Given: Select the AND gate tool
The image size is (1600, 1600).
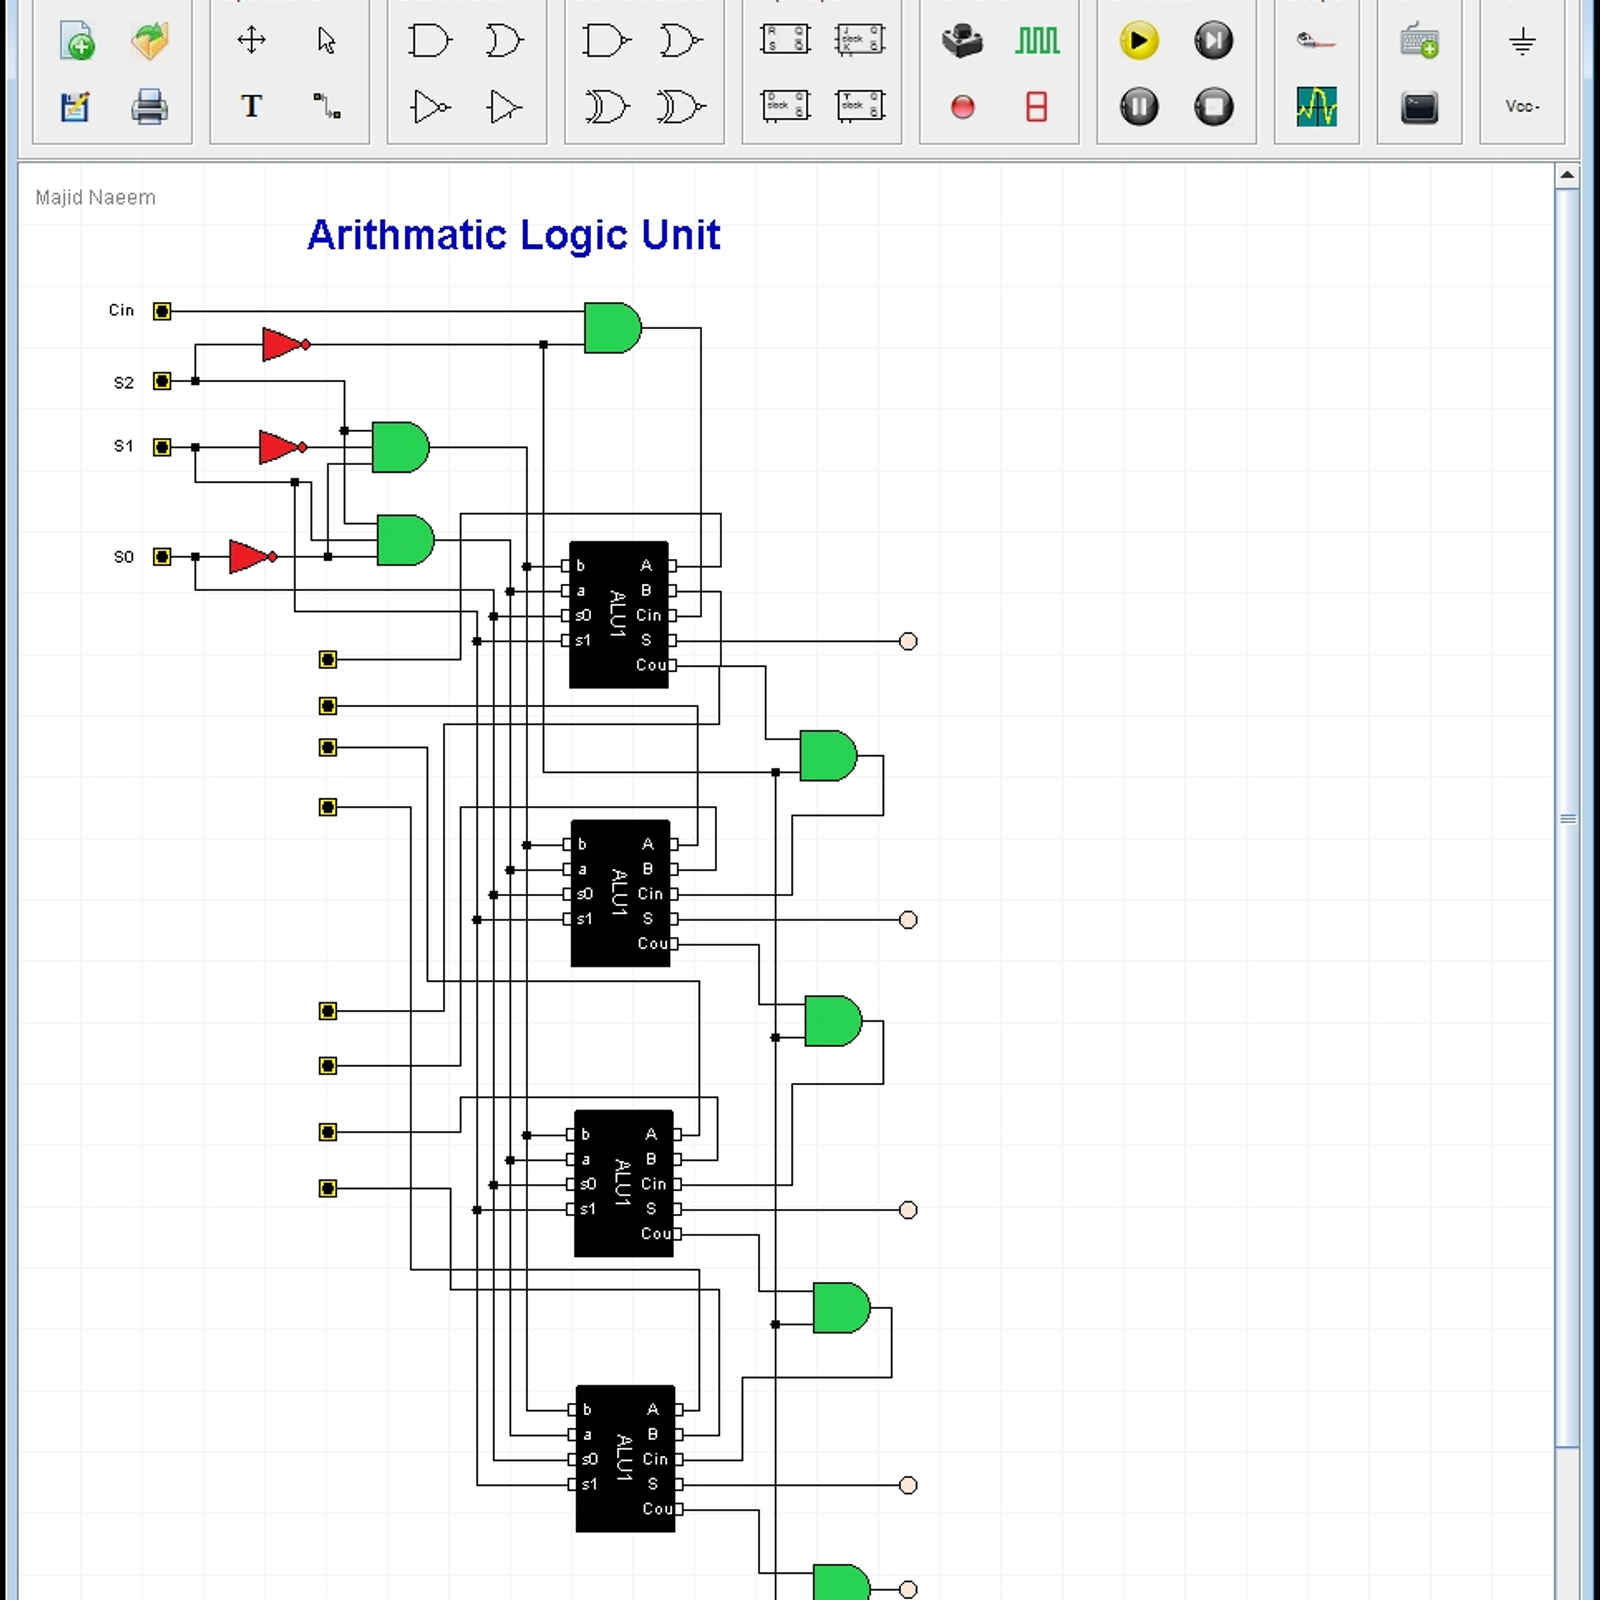Looking at the screenshot, I should [x=430, y=42].
